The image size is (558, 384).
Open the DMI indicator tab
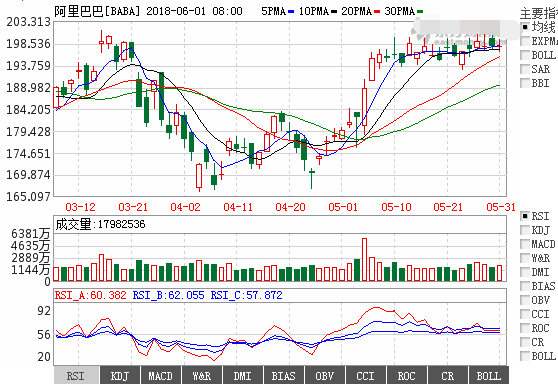pos(242,376)
